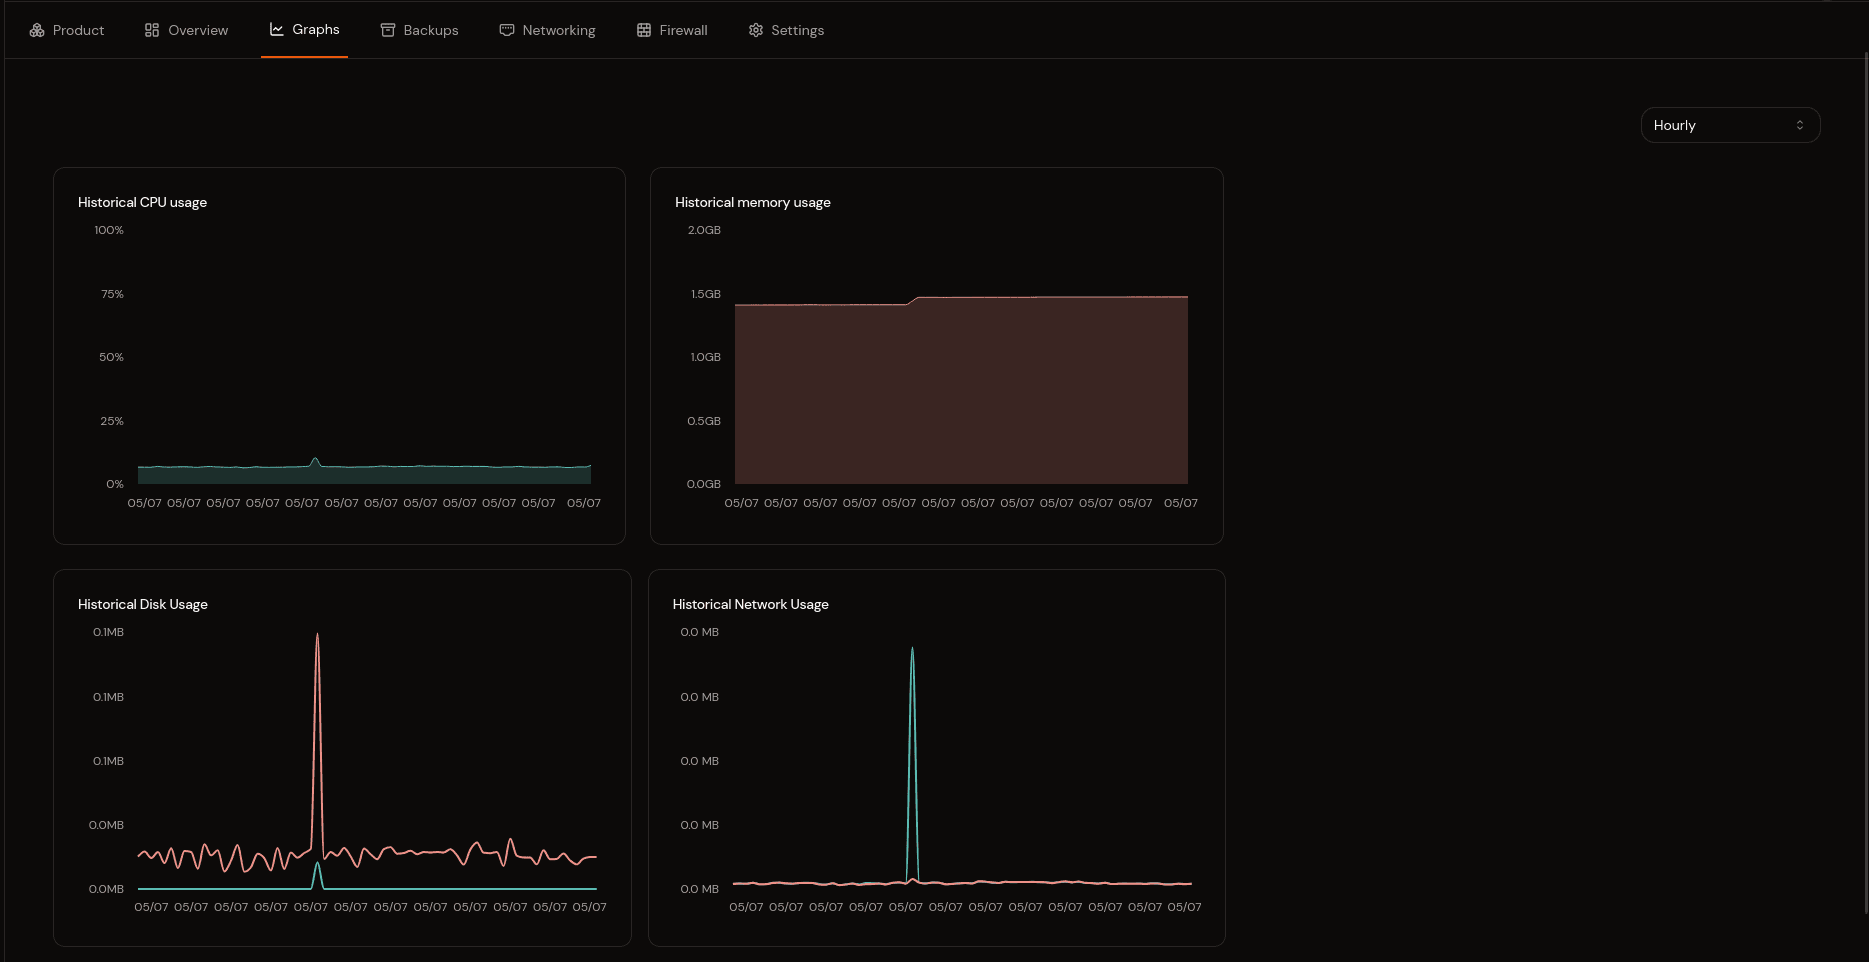This screenshot has width=1869, height=962.
Task: Click the Backups archive box icon
Action: coord(388,30)
